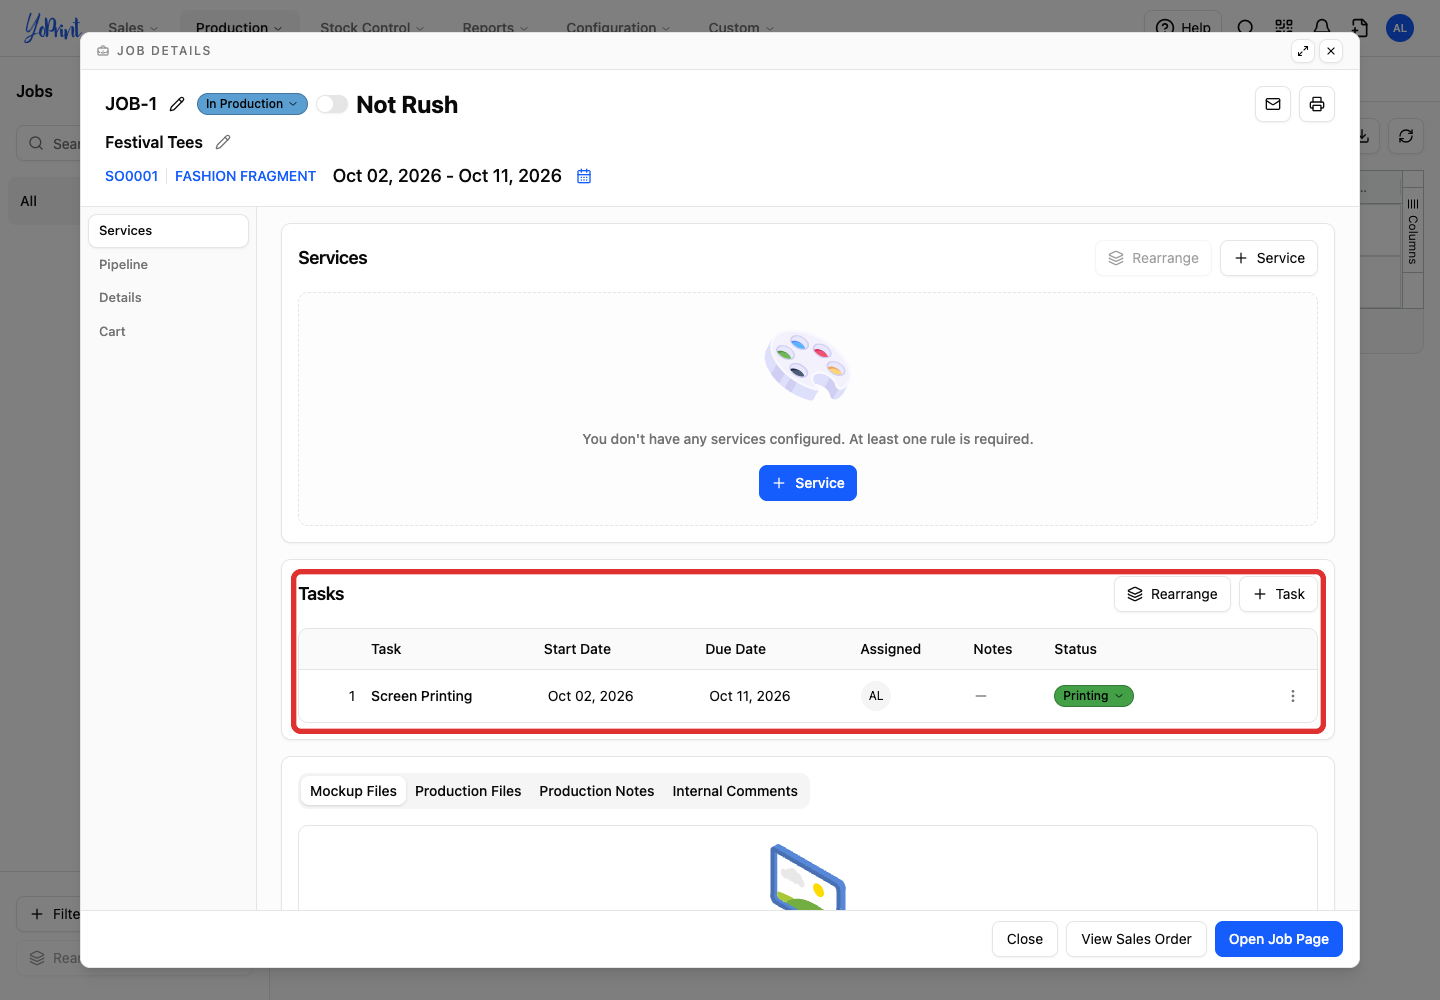Rearrange the tasks list

[1172, 594]
